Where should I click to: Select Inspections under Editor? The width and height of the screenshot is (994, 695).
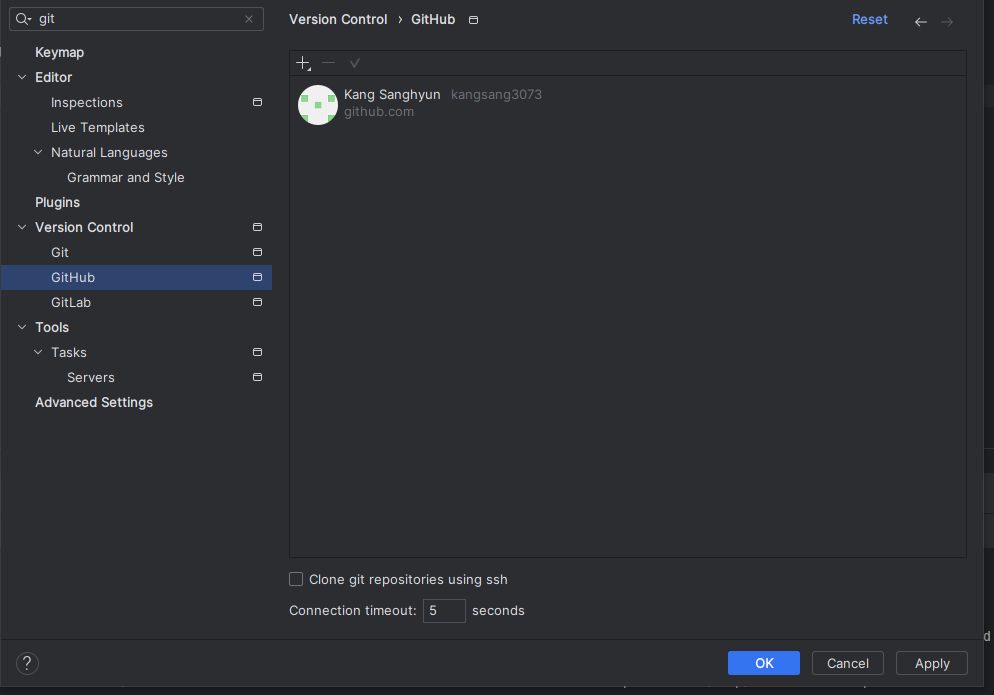coord(87,103)
